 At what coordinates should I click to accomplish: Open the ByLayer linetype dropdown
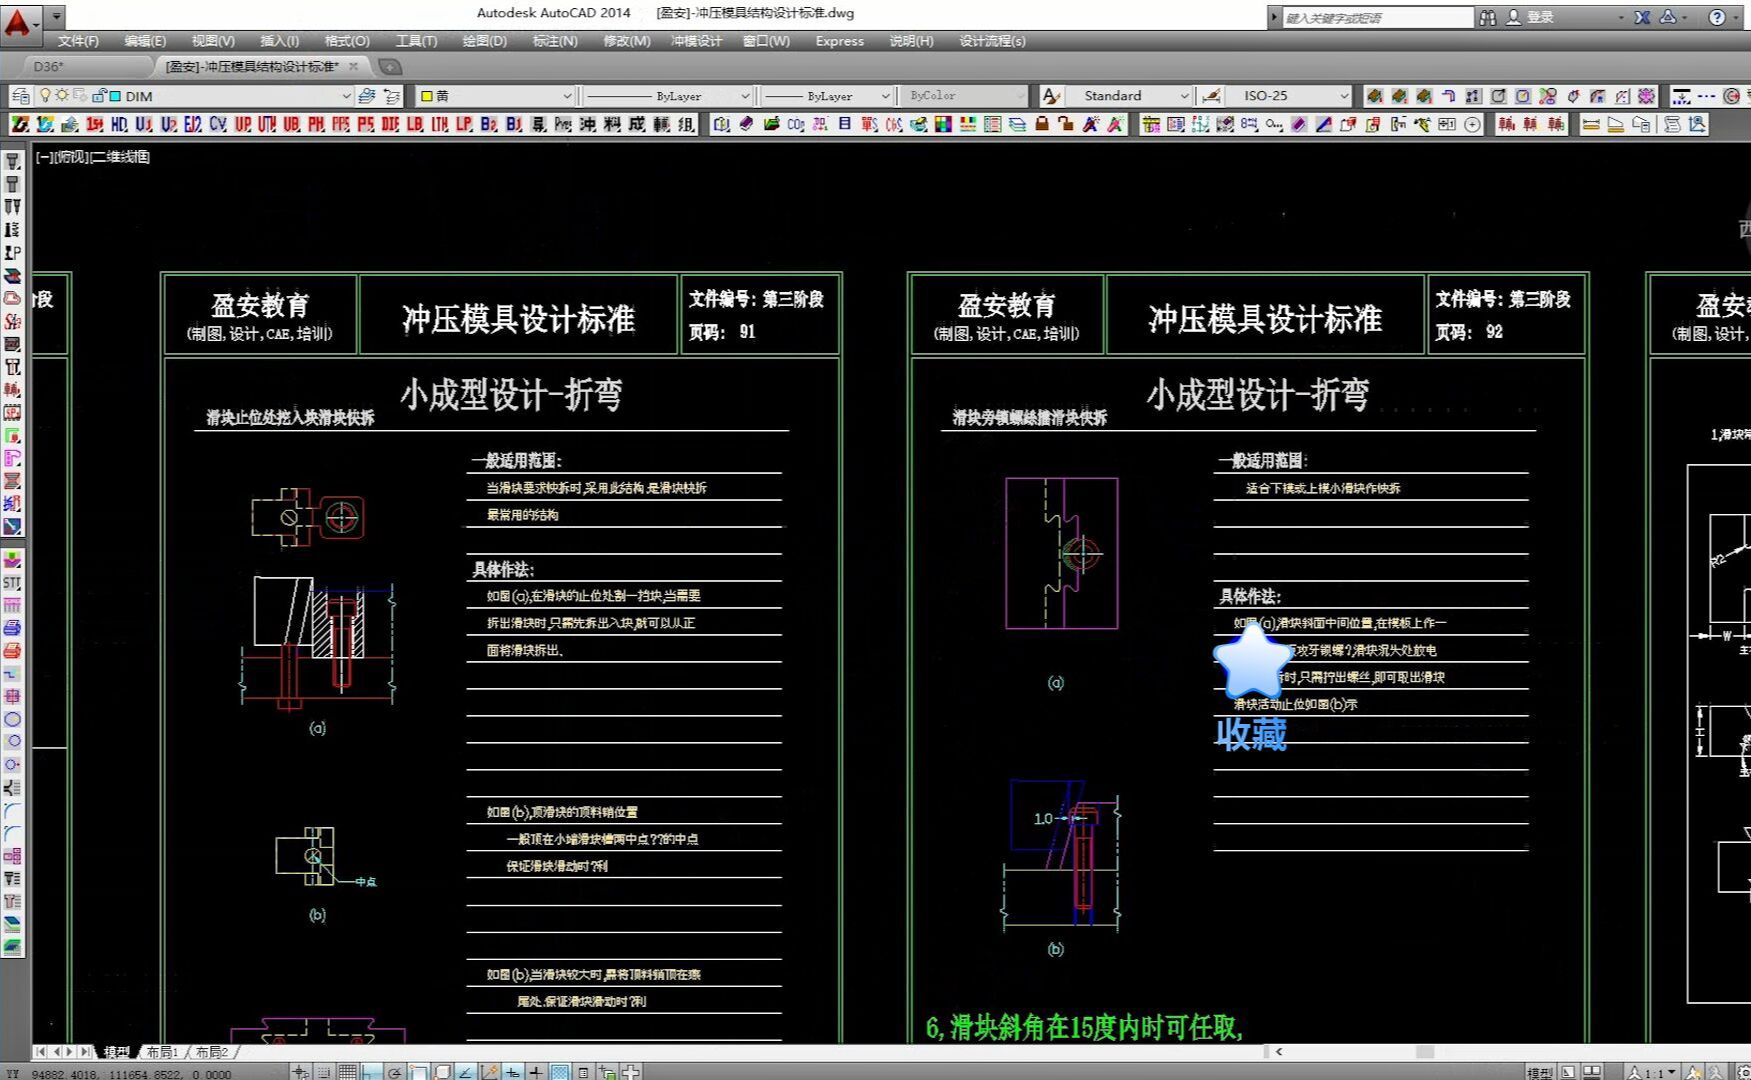point(745,96)
